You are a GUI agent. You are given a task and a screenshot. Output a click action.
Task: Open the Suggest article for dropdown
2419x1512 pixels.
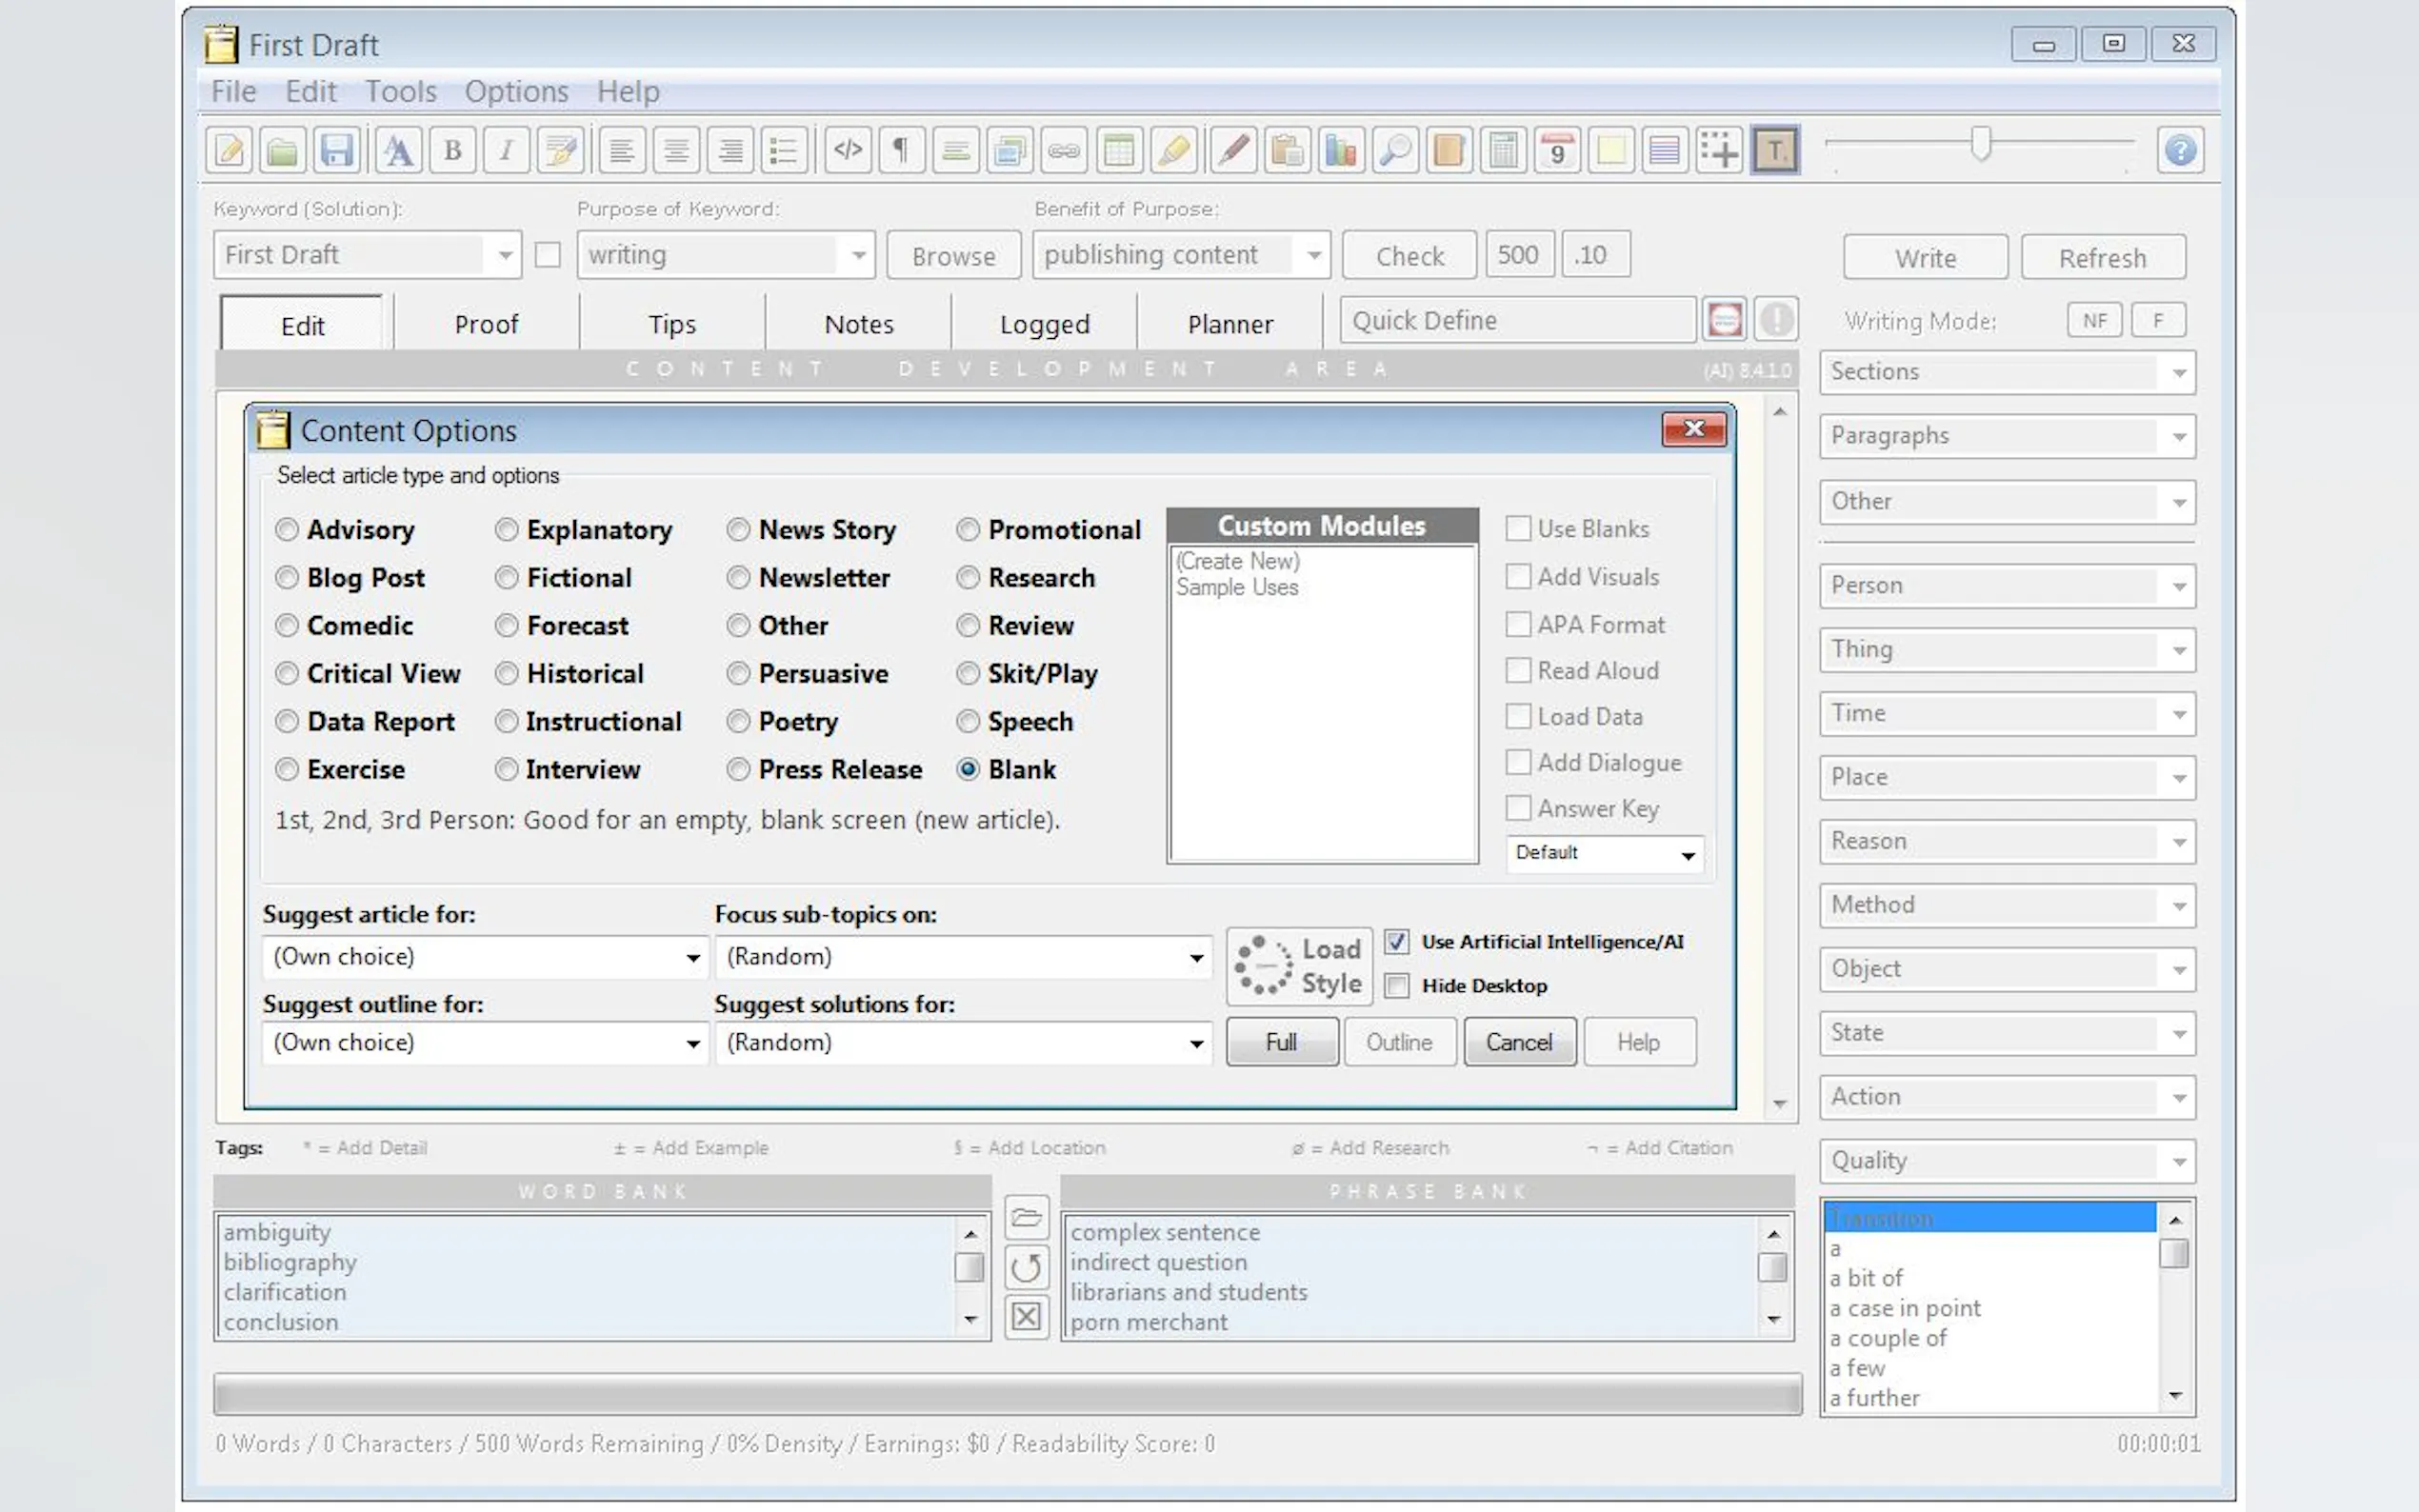point(692,958)
